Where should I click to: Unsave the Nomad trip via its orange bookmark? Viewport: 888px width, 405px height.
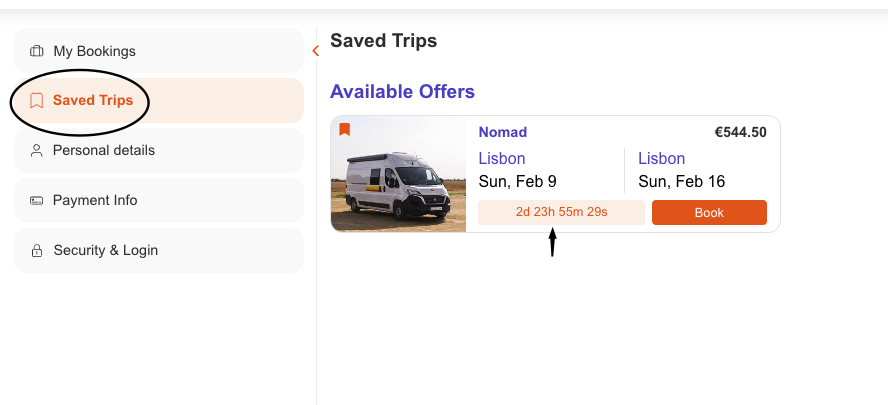tap(344, 130)
